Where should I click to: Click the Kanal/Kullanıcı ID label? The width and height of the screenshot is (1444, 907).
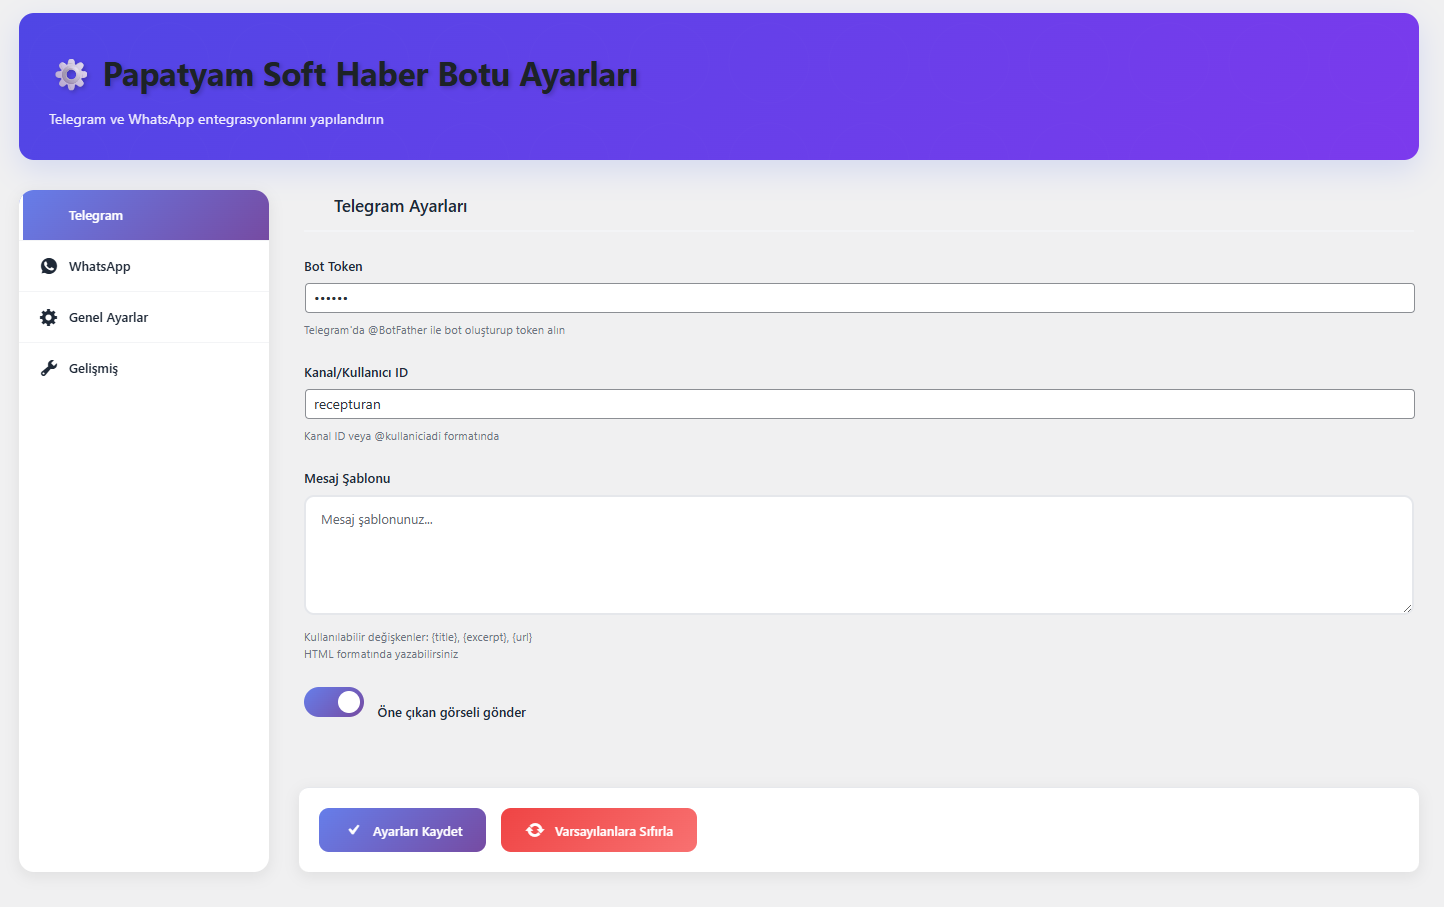(356, 372)
